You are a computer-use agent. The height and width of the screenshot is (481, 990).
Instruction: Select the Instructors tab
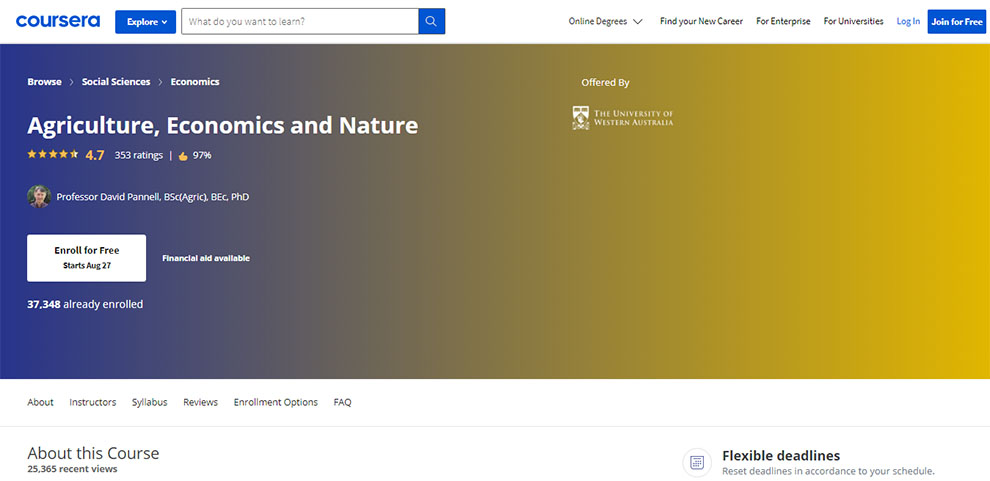pos(93,402)
